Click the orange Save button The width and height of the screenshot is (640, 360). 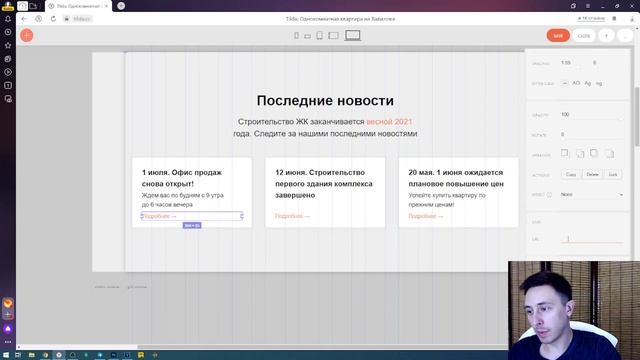558,36
